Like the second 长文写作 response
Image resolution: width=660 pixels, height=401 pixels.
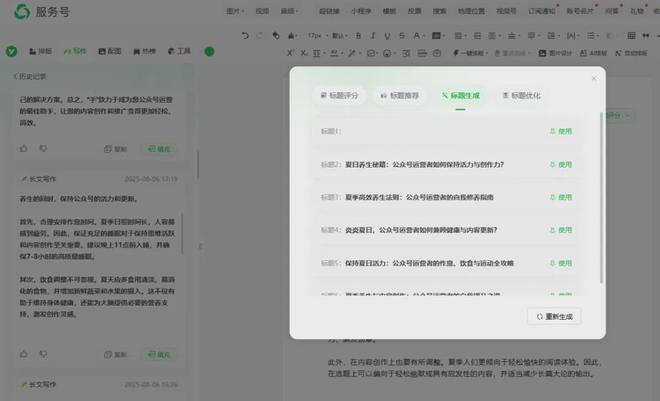24,354
